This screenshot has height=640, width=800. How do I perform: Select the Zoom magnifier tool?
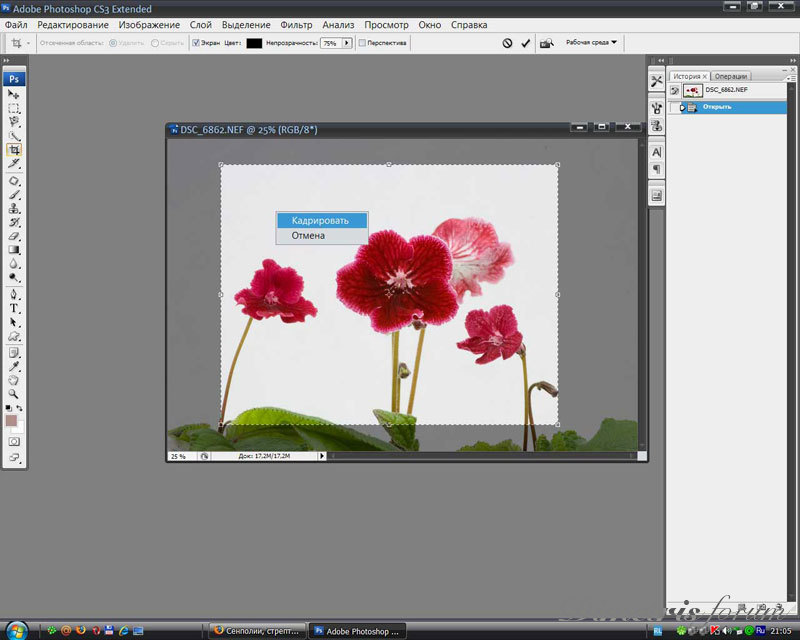point(14,394)
